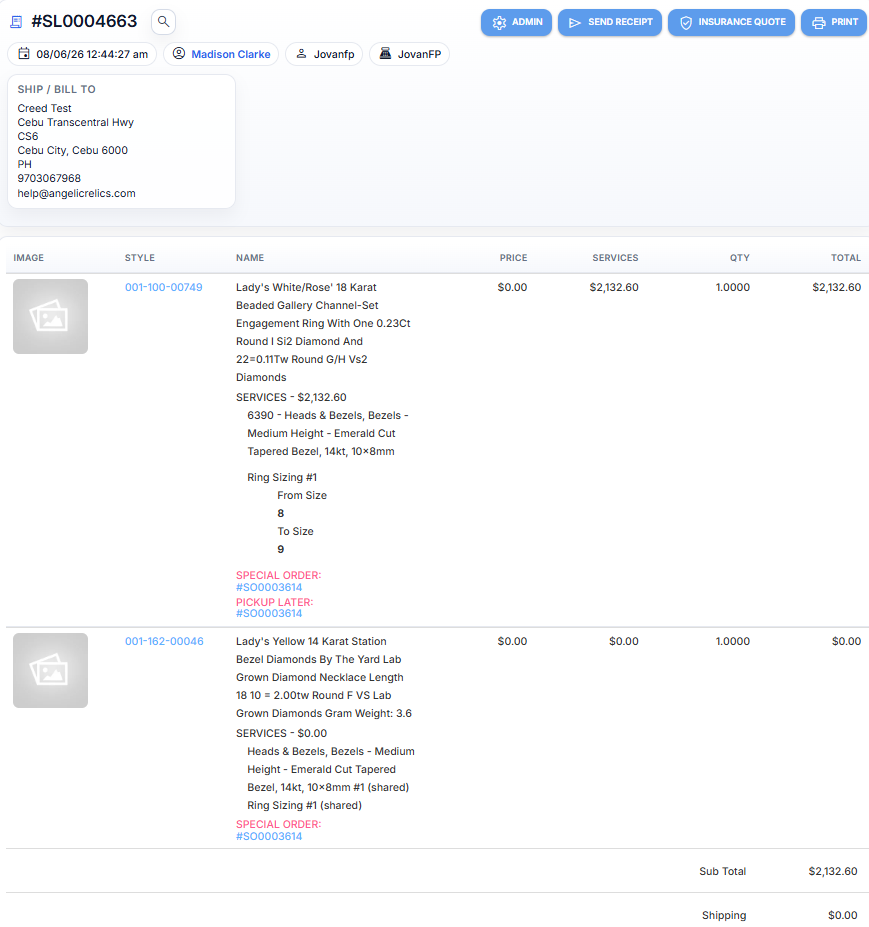Screen dimensions: 869x927
Task: Open PICKUP LATER #SO0003614 link
Action: (269, 613)
